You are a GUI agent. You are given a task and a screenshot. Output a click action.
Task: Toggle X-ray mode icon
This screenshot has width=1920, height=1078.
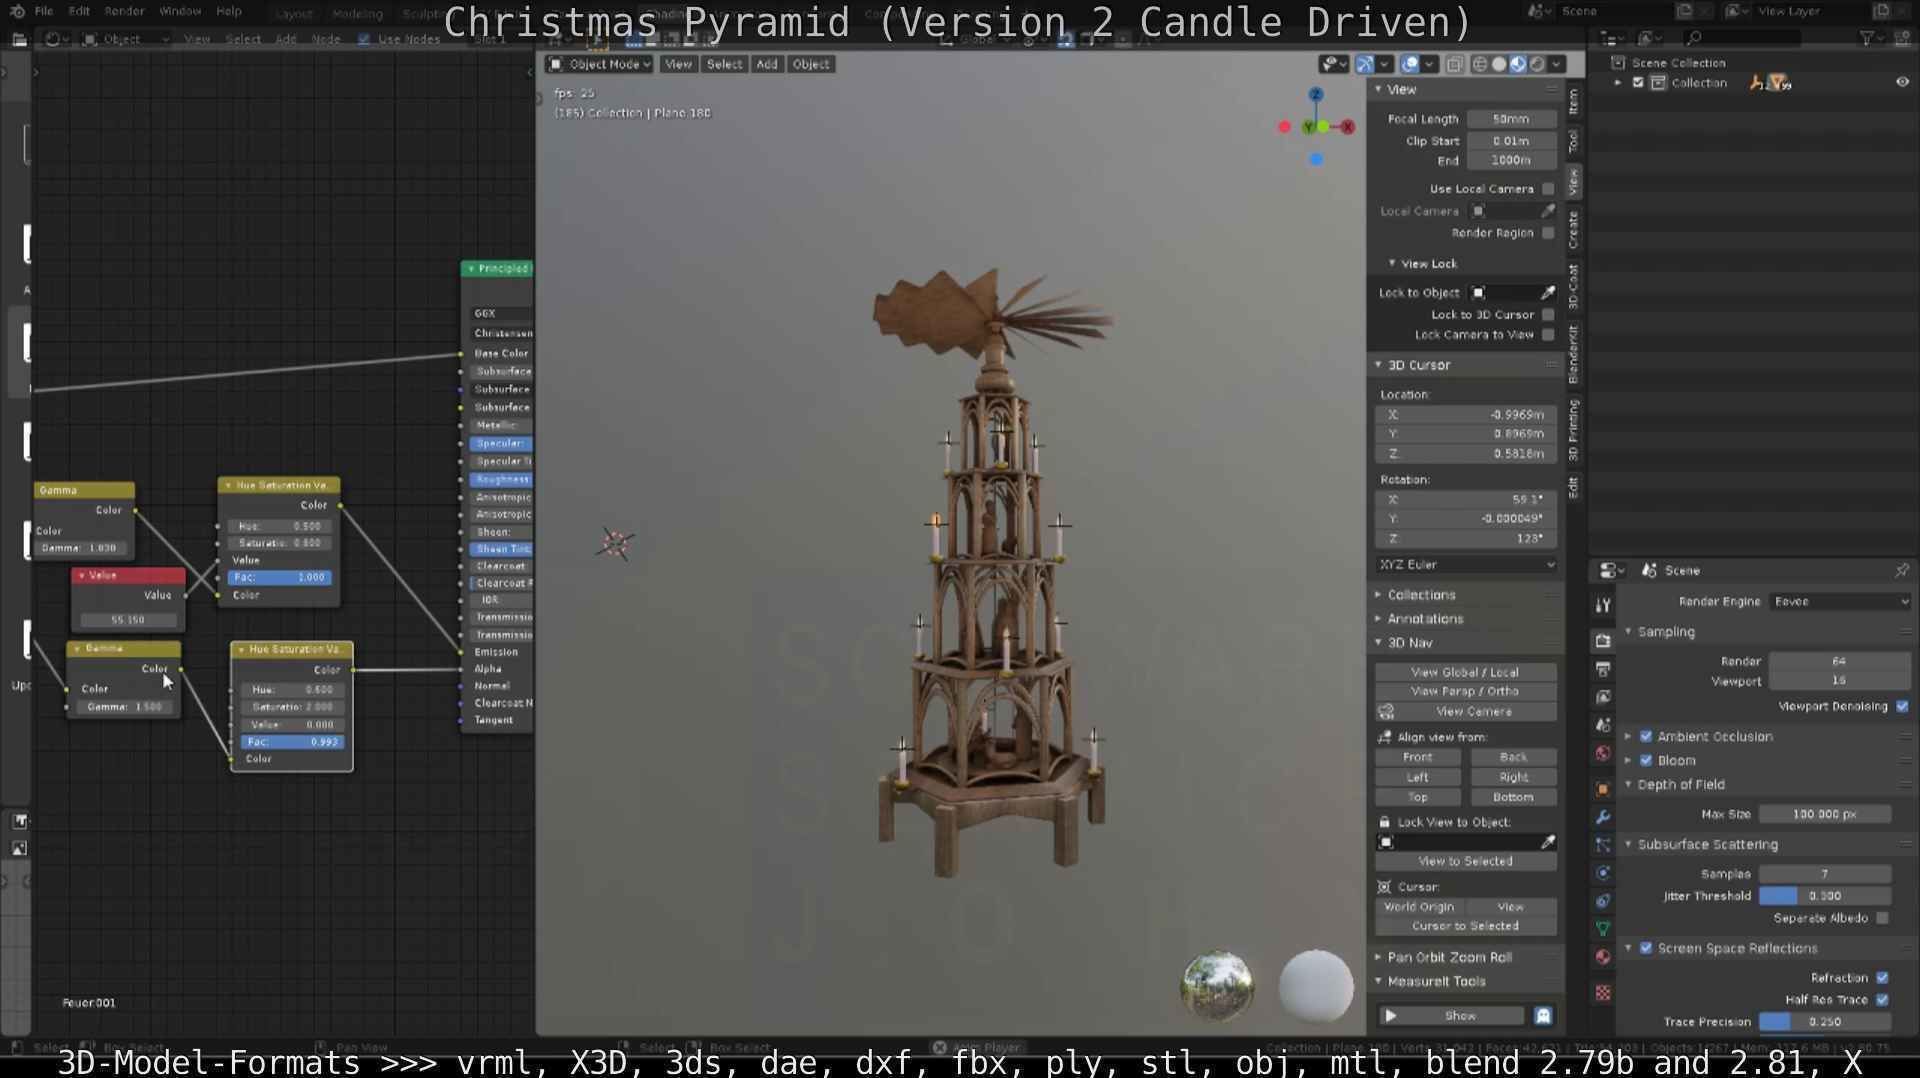pyautogui.click(x=1454, y=64)
